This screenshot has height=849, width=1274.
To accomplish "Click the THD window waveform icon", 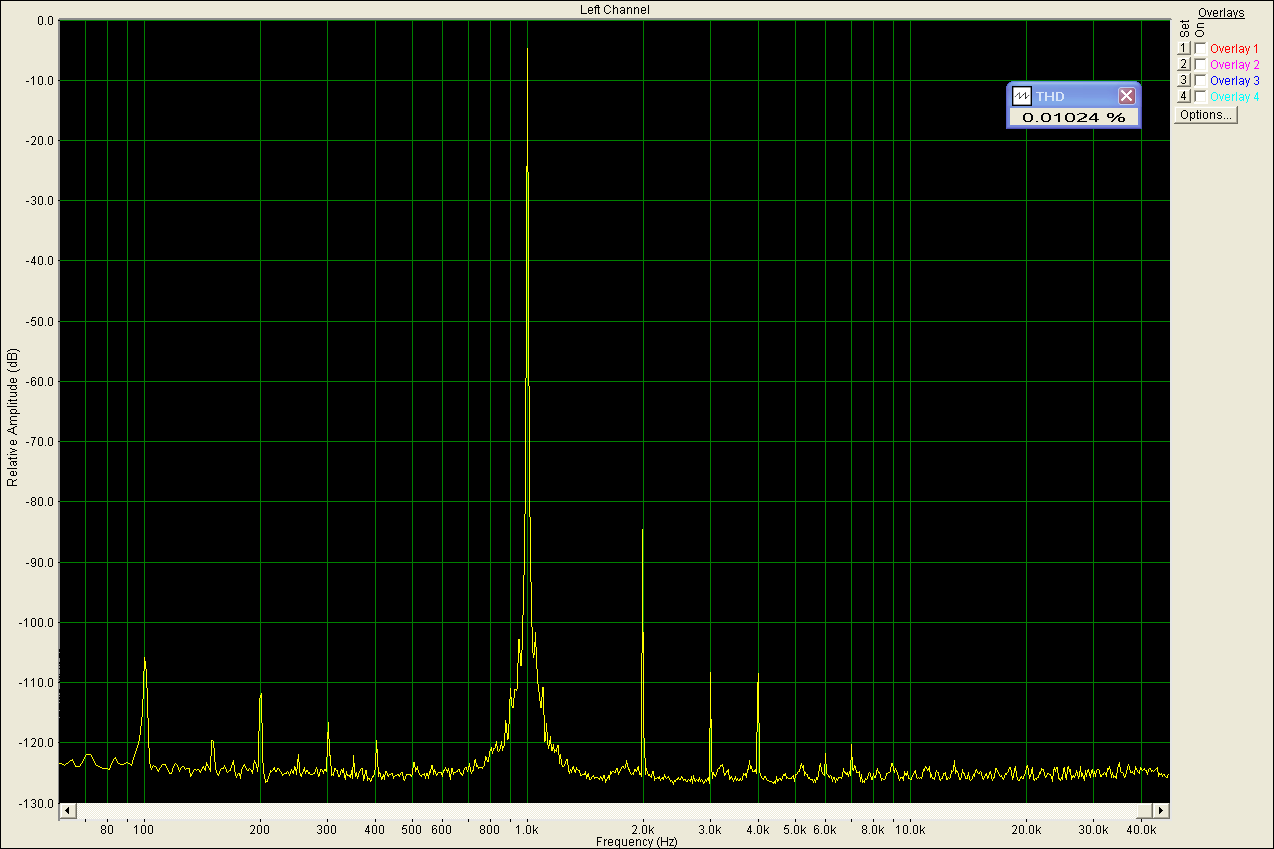I will 1022,96.
